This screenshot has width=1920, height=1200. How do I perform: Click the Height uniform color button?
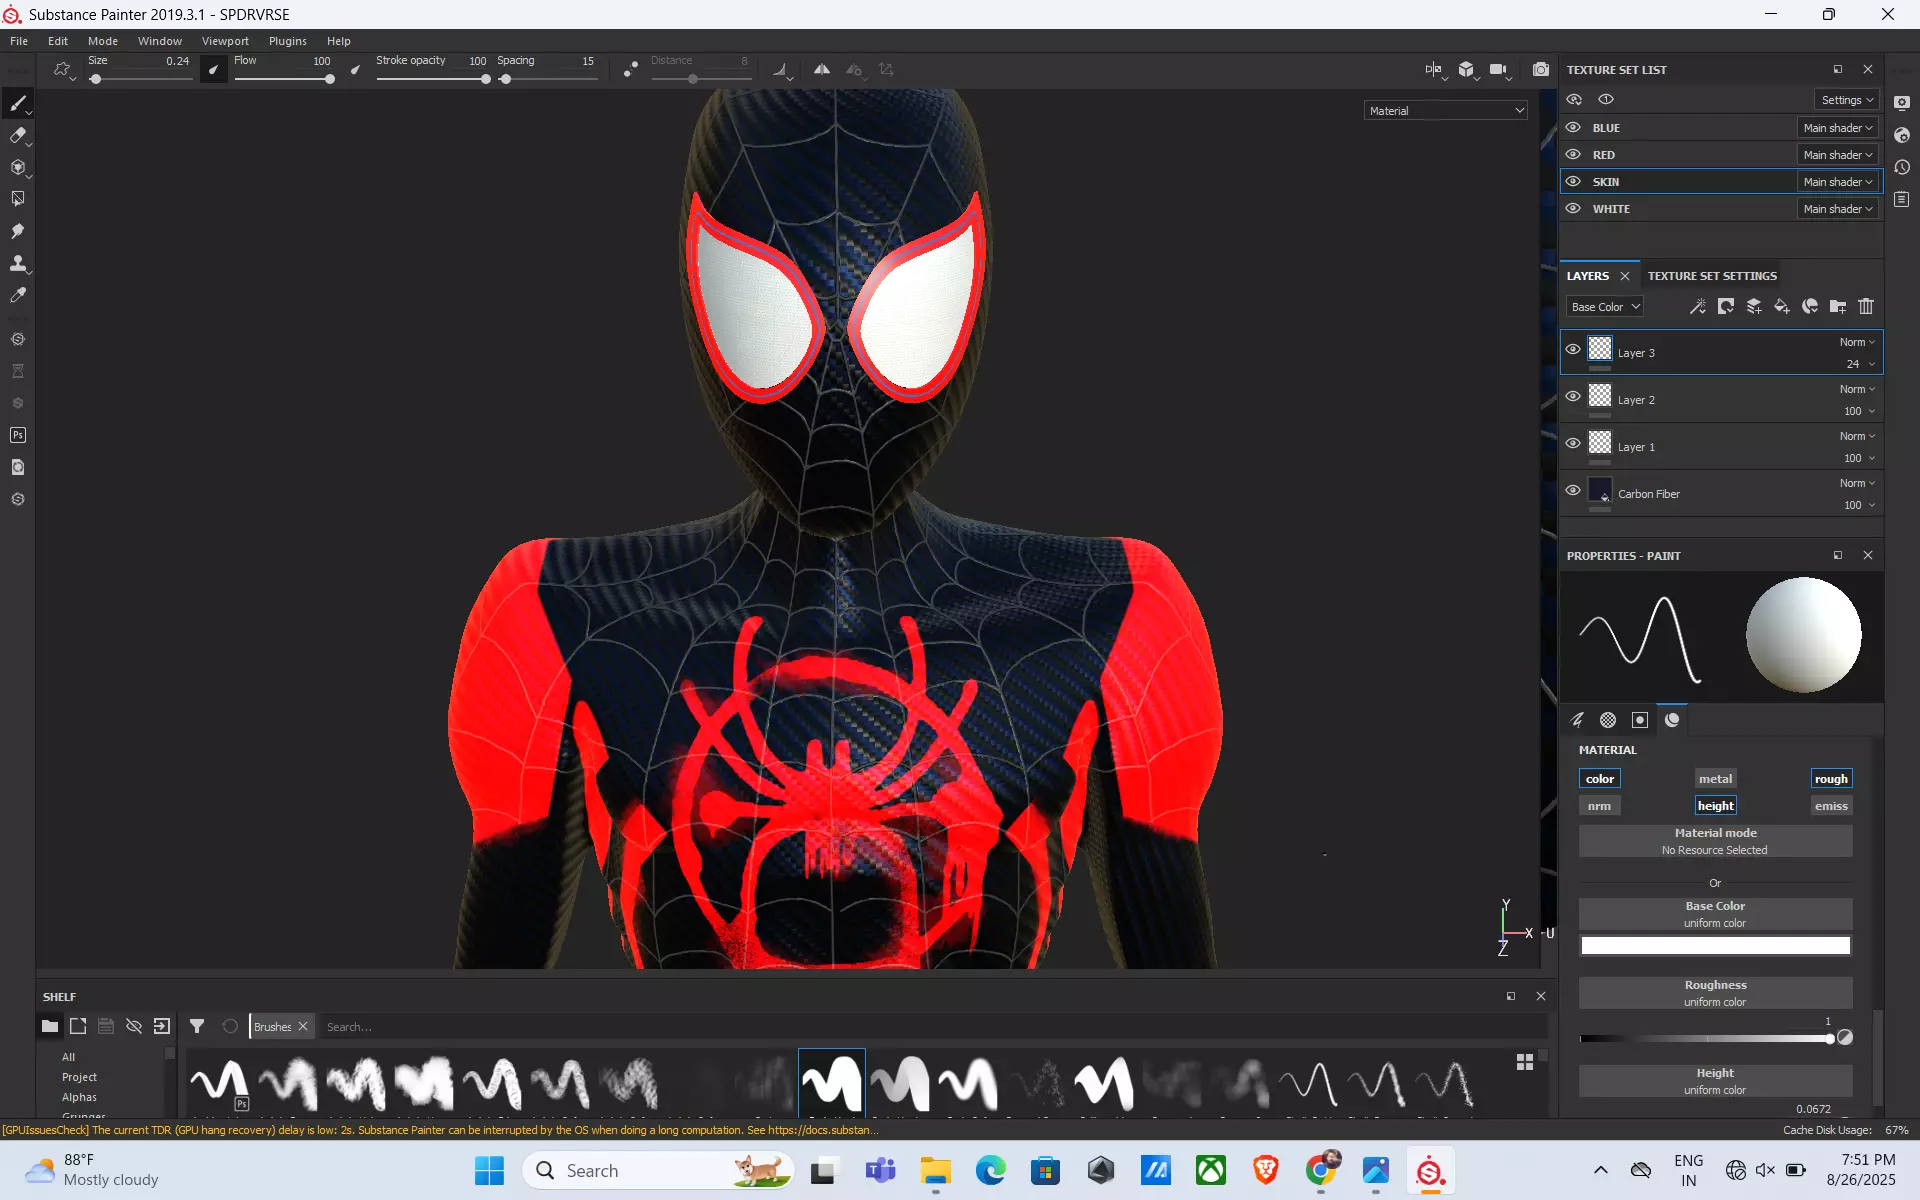1715,1081
